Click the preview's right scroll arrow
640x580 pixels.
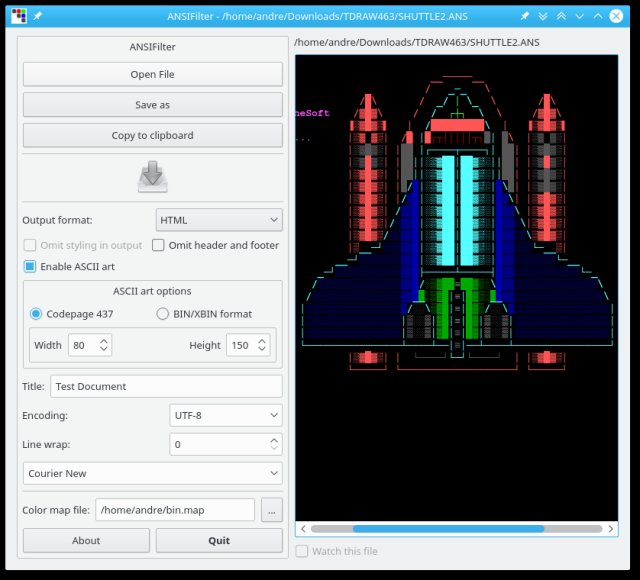[x=610, y=528]
